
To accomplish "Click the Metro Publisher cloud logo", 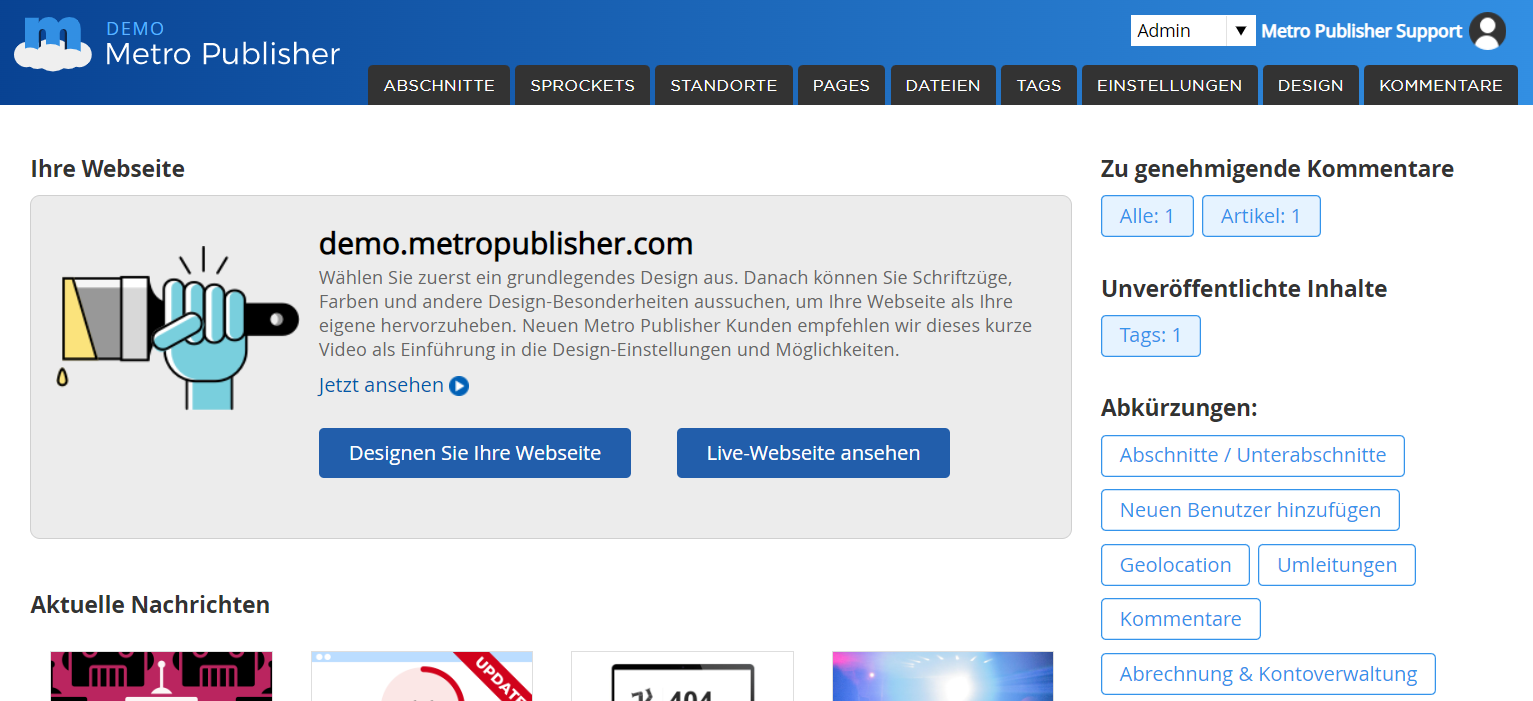I will pyautogui.click(x=52, y=43).
